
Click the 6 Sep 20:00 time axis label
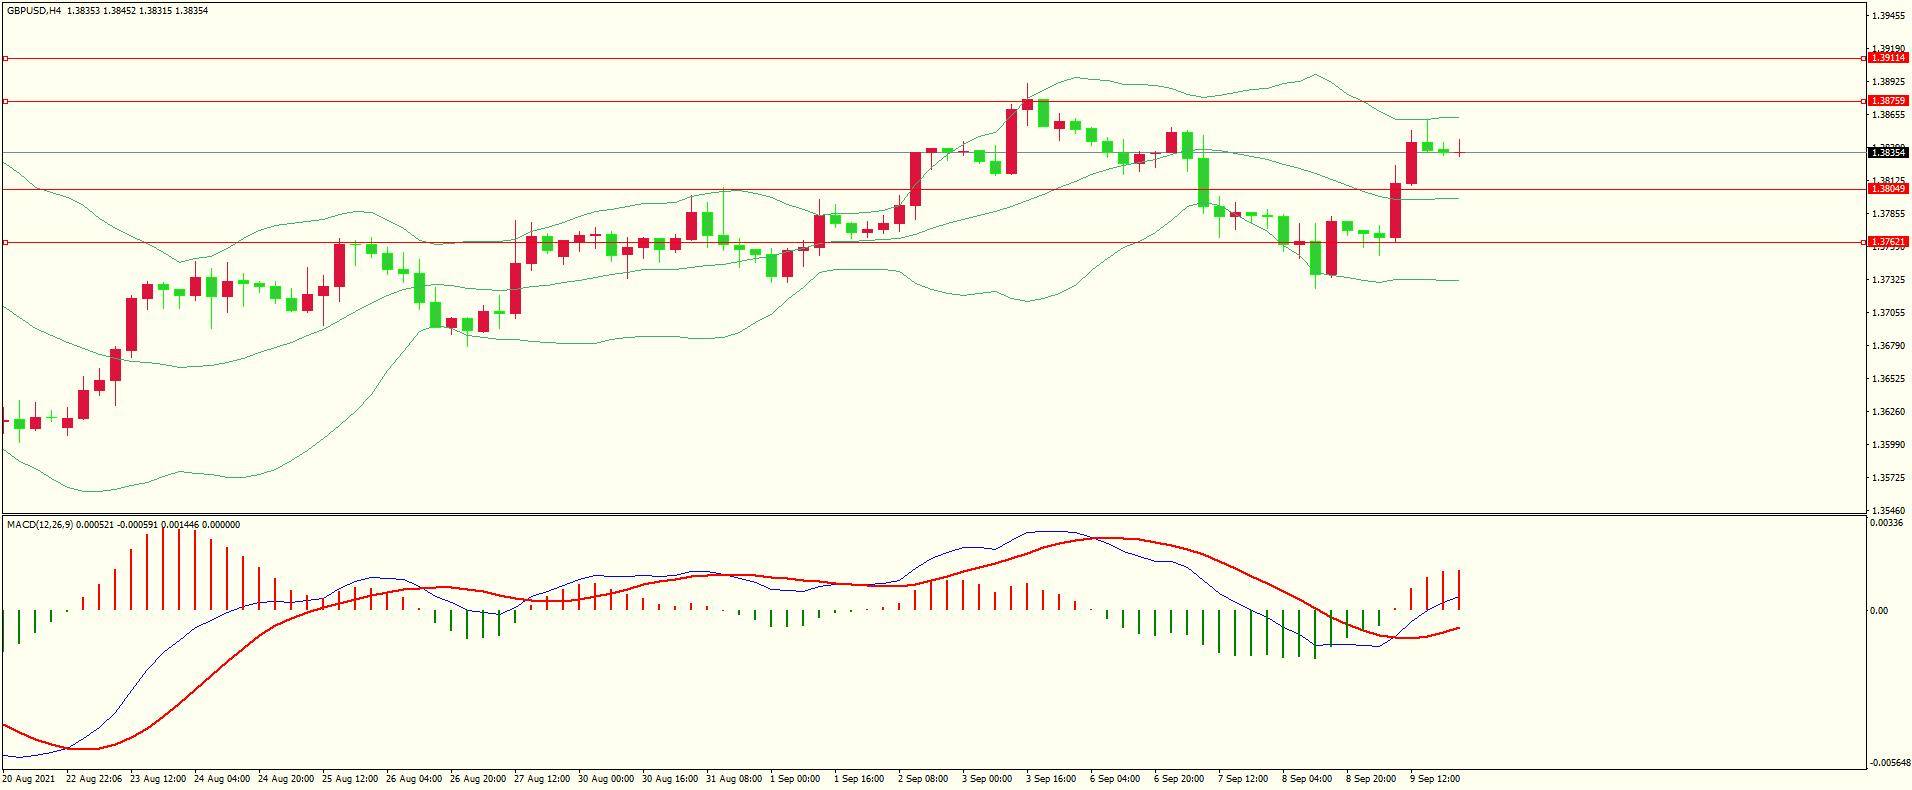pyautogui.click(x=1179, y=779)
